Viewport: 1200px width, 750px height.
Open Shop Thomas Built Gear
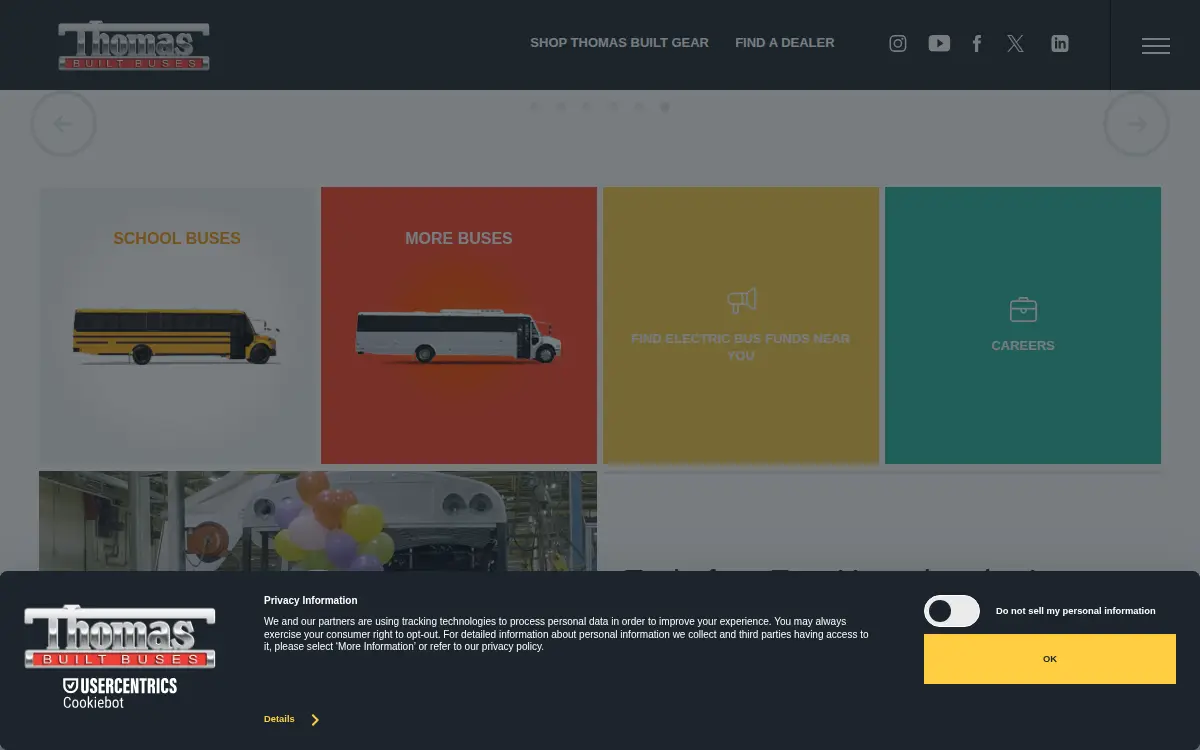(x=619, y=43)
